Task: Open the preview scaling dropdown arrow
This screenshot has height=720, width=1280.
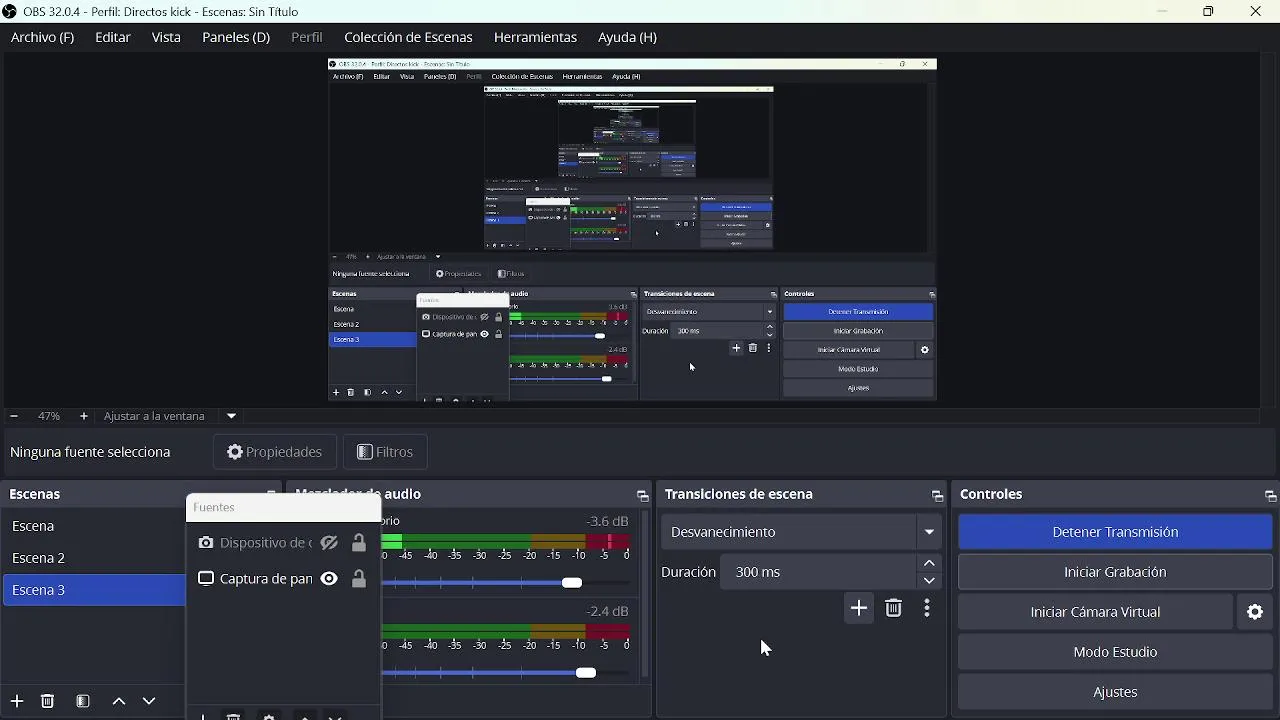Action: point(231,416)
